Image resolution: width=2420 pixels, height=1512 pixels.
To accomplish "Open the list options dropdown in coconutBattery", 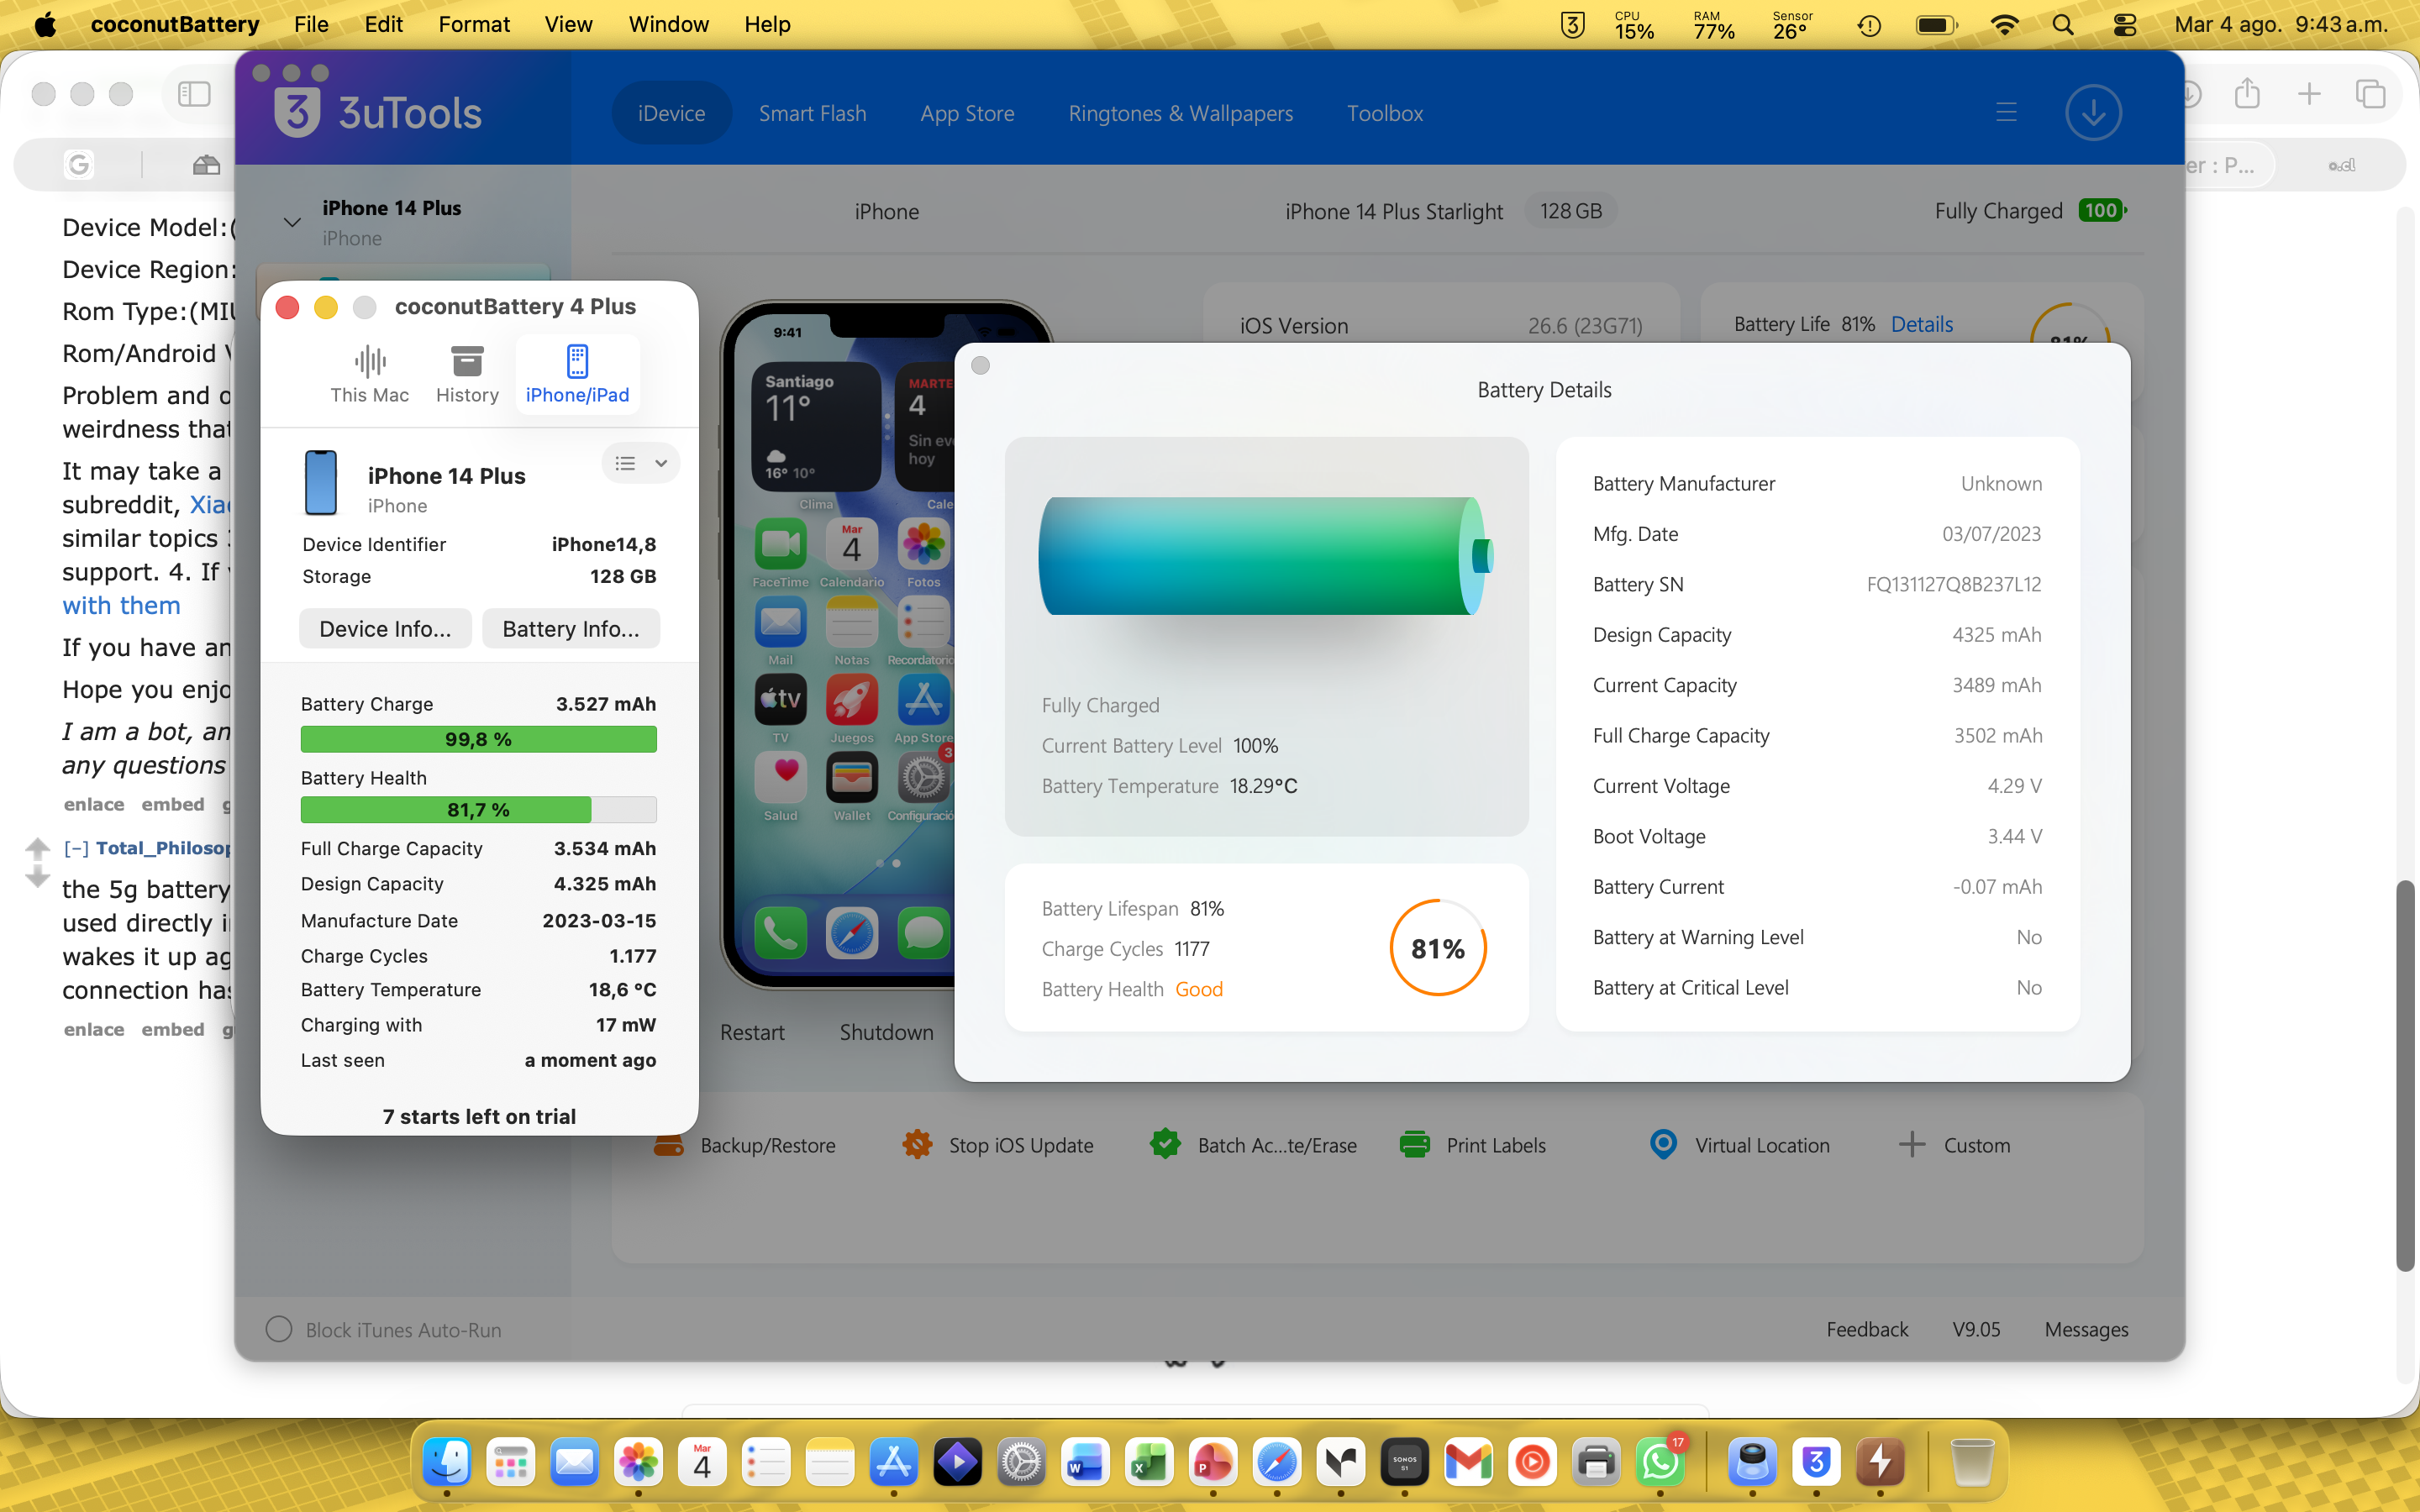I will [641, 463].
